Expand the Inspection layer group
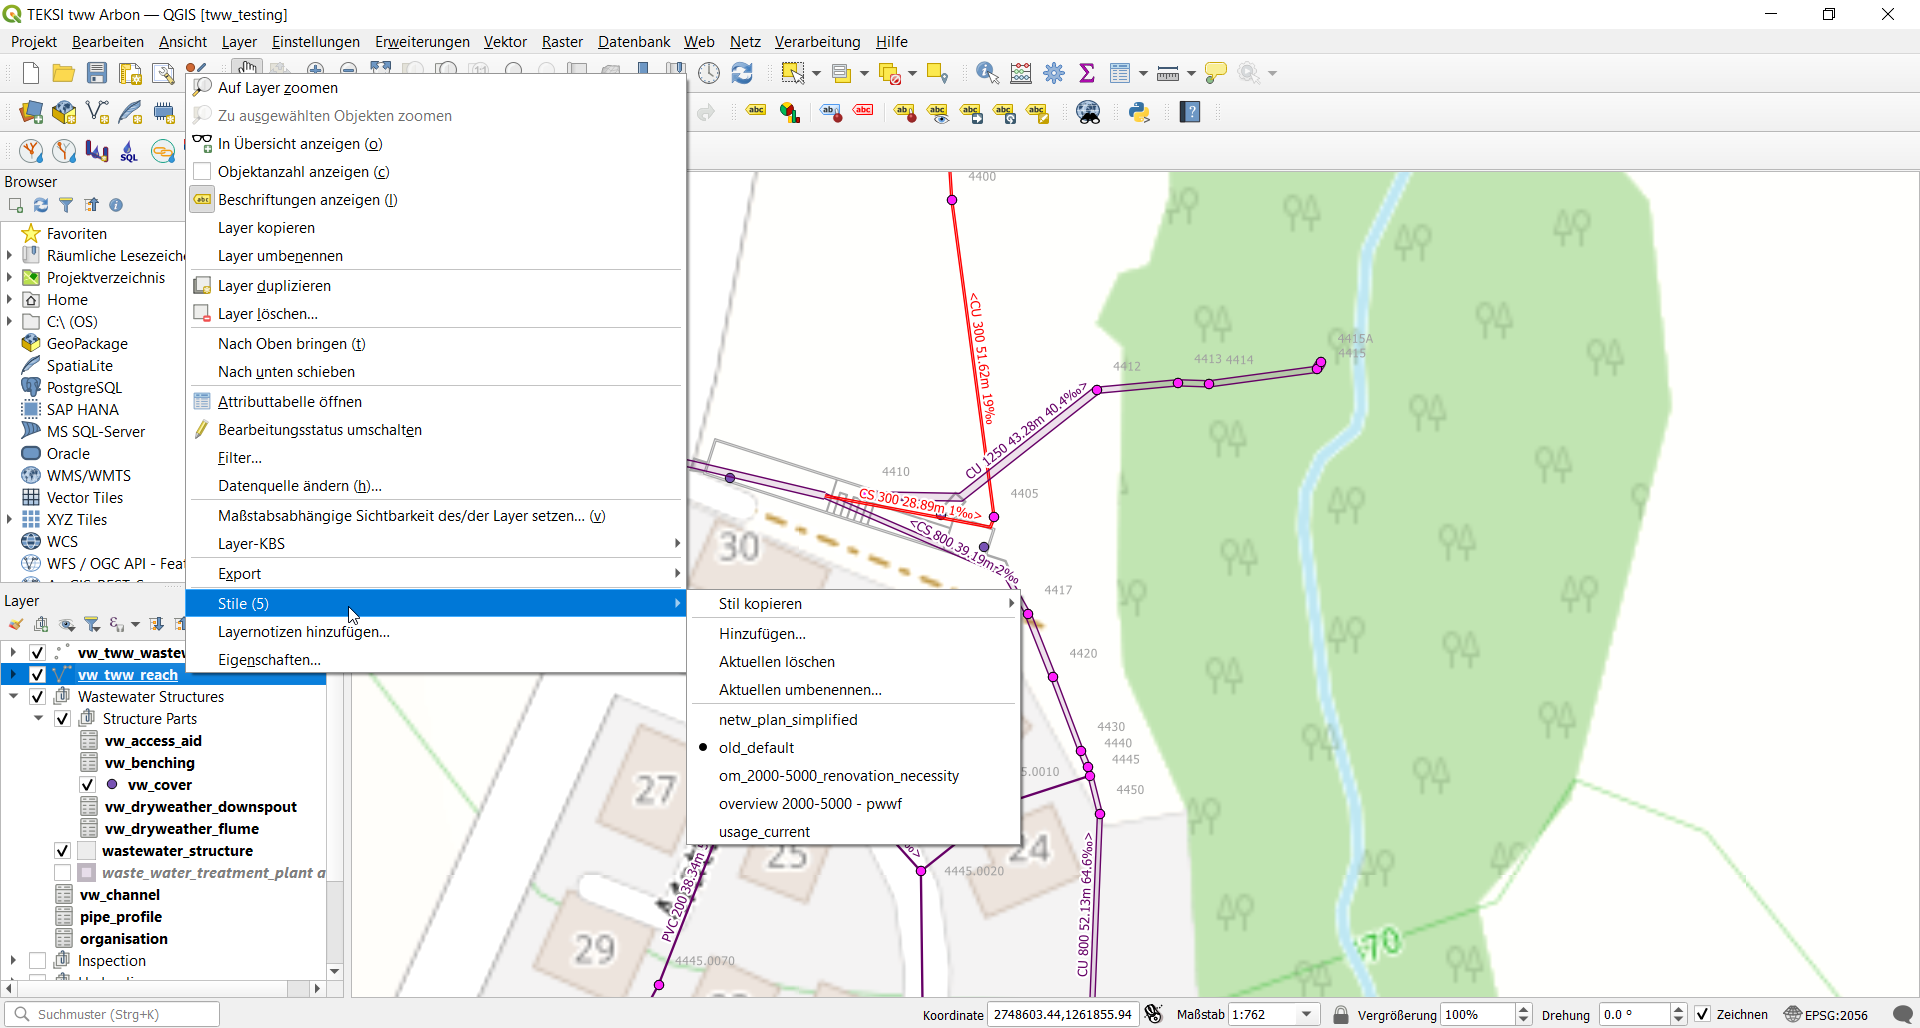 tap(13, 961)
